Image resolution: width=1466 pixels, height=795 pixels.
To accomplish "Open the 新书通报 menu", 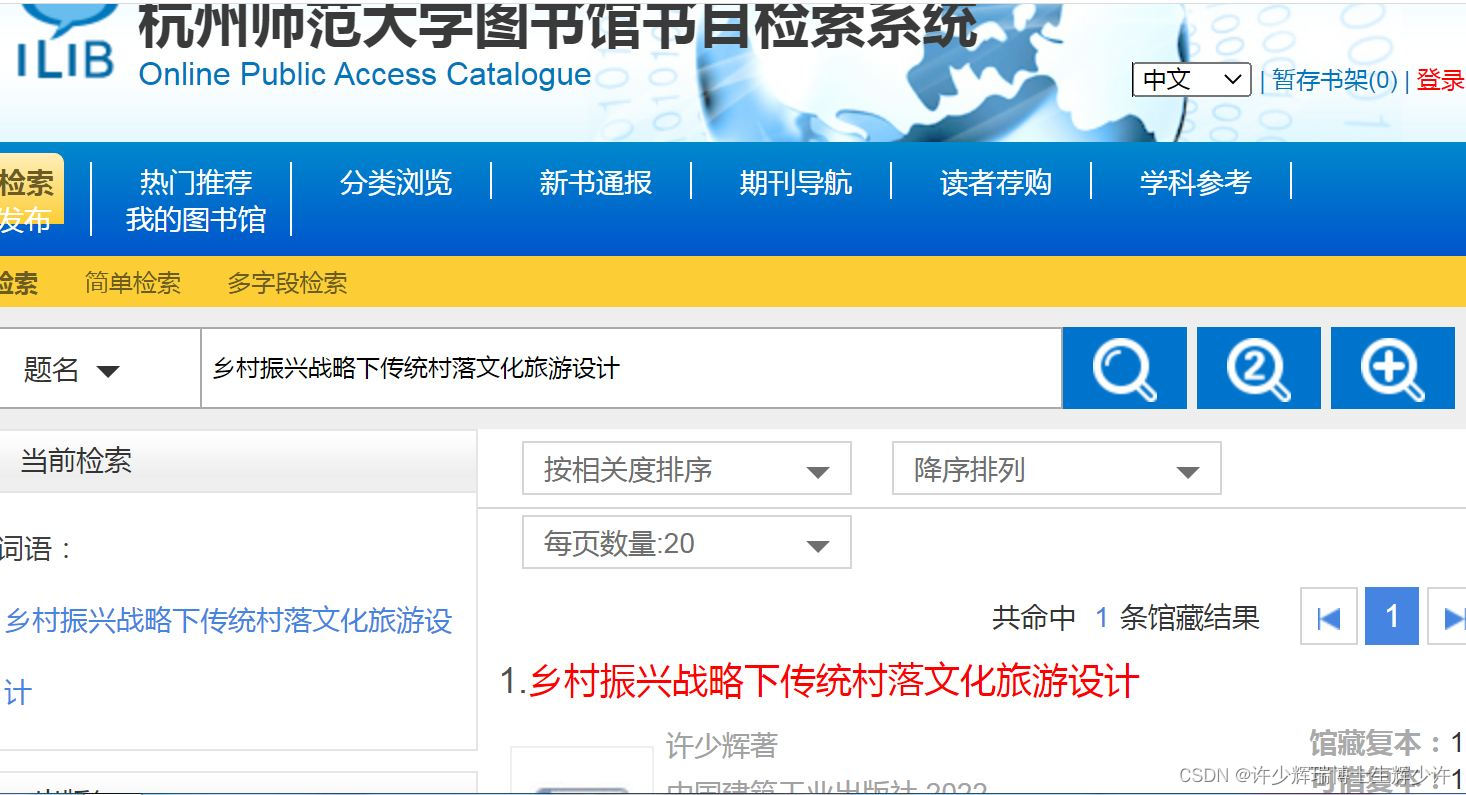I will (596, 183).
